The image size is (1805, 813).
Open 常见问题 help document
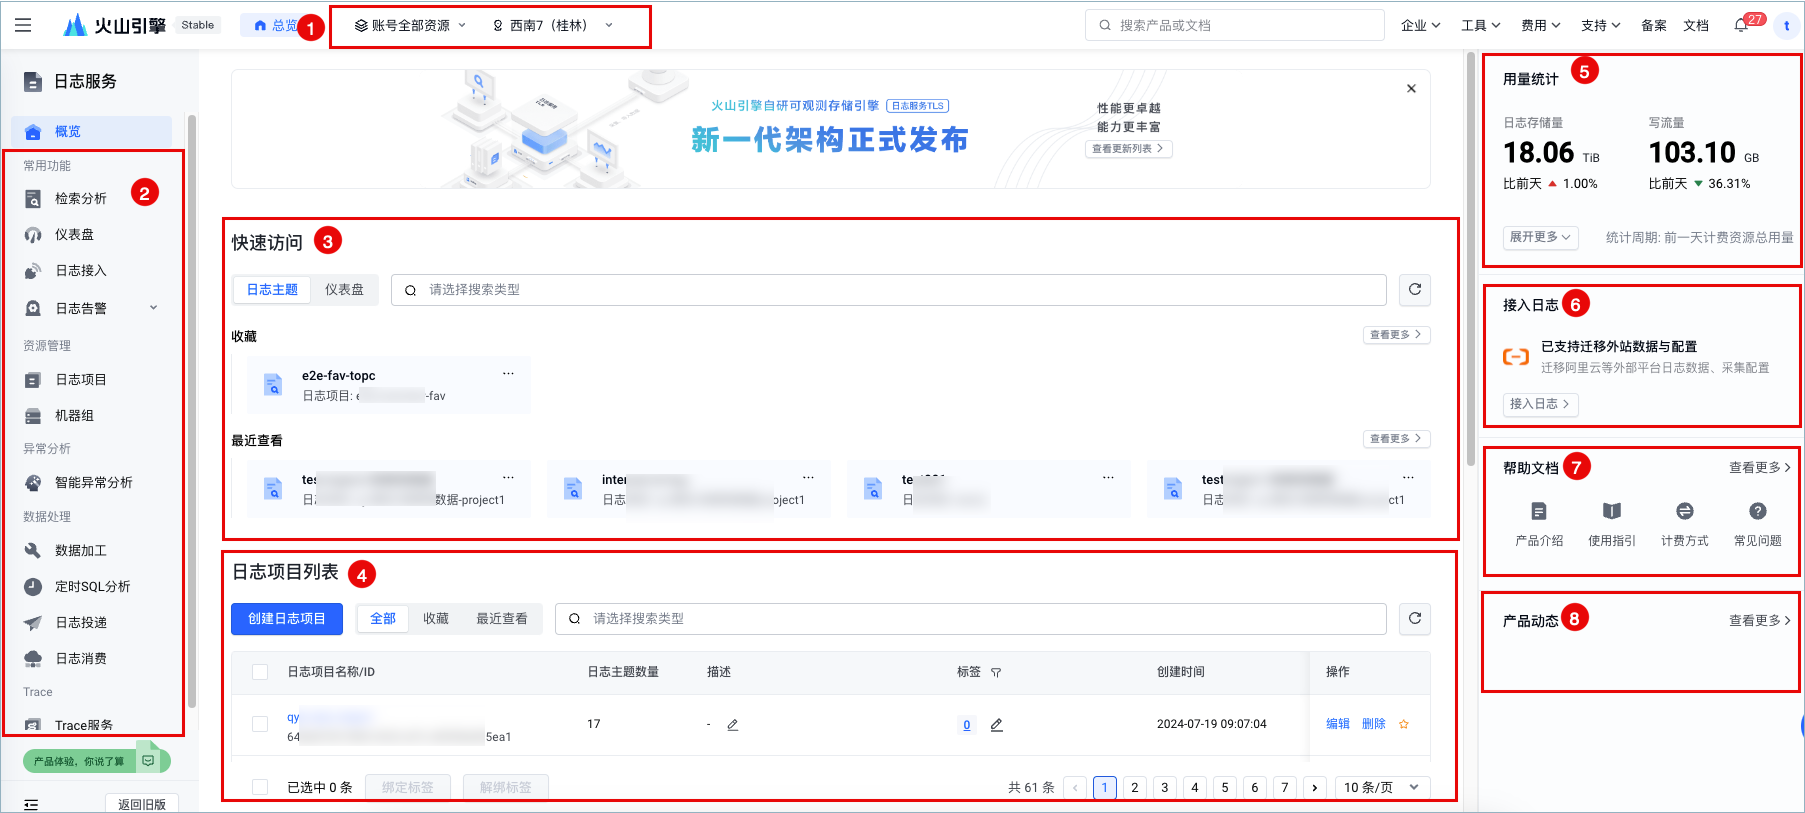pyautogui.click(x=1758, y=524)
